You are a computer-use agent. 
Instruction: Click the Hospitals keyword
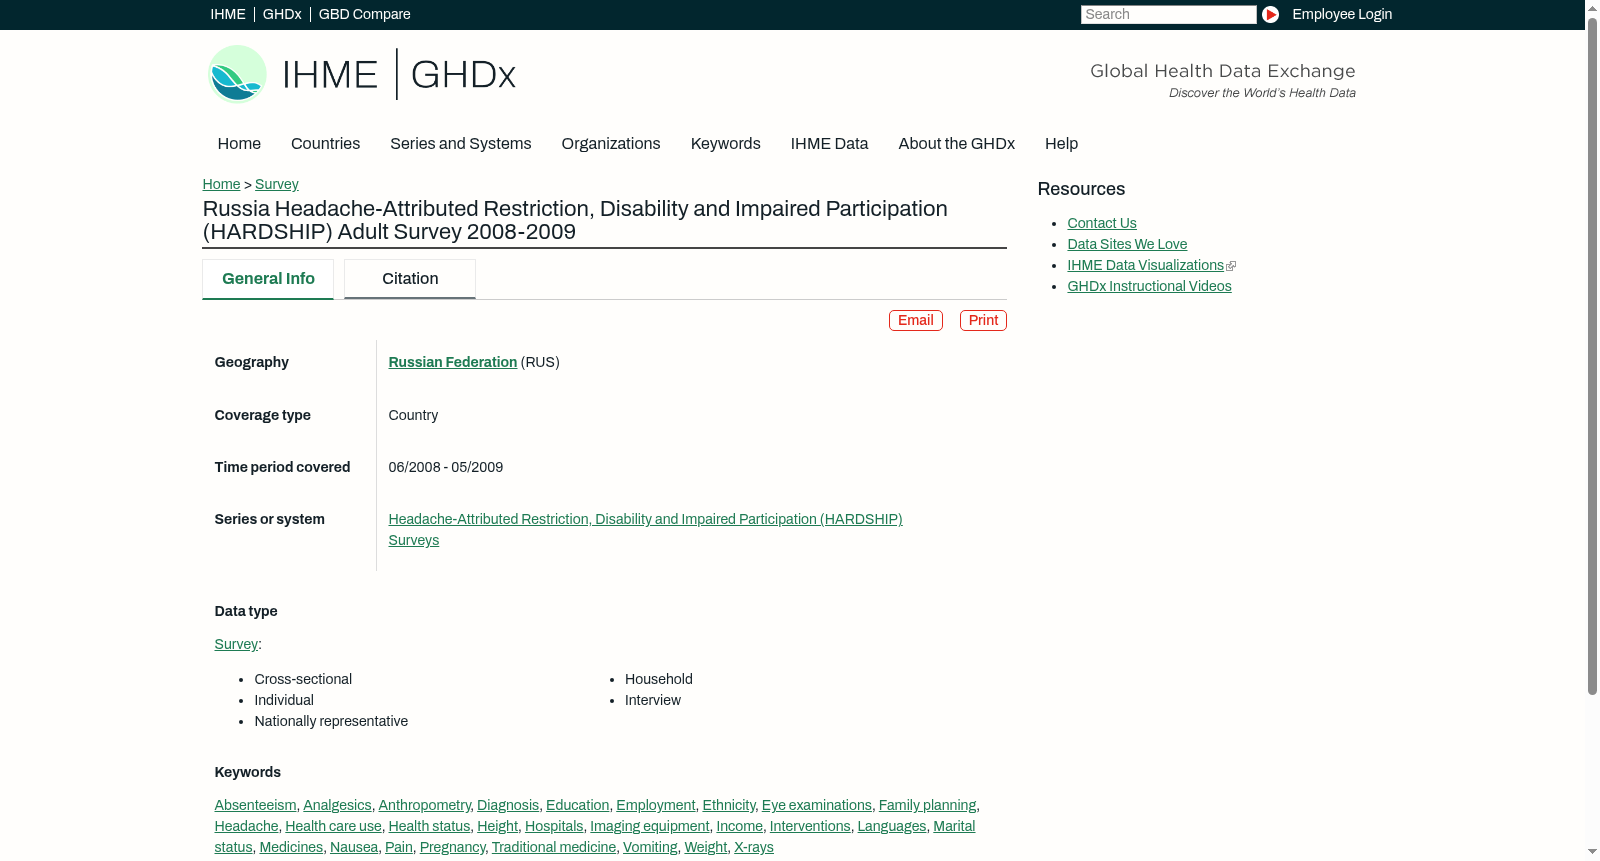point(554,827)
